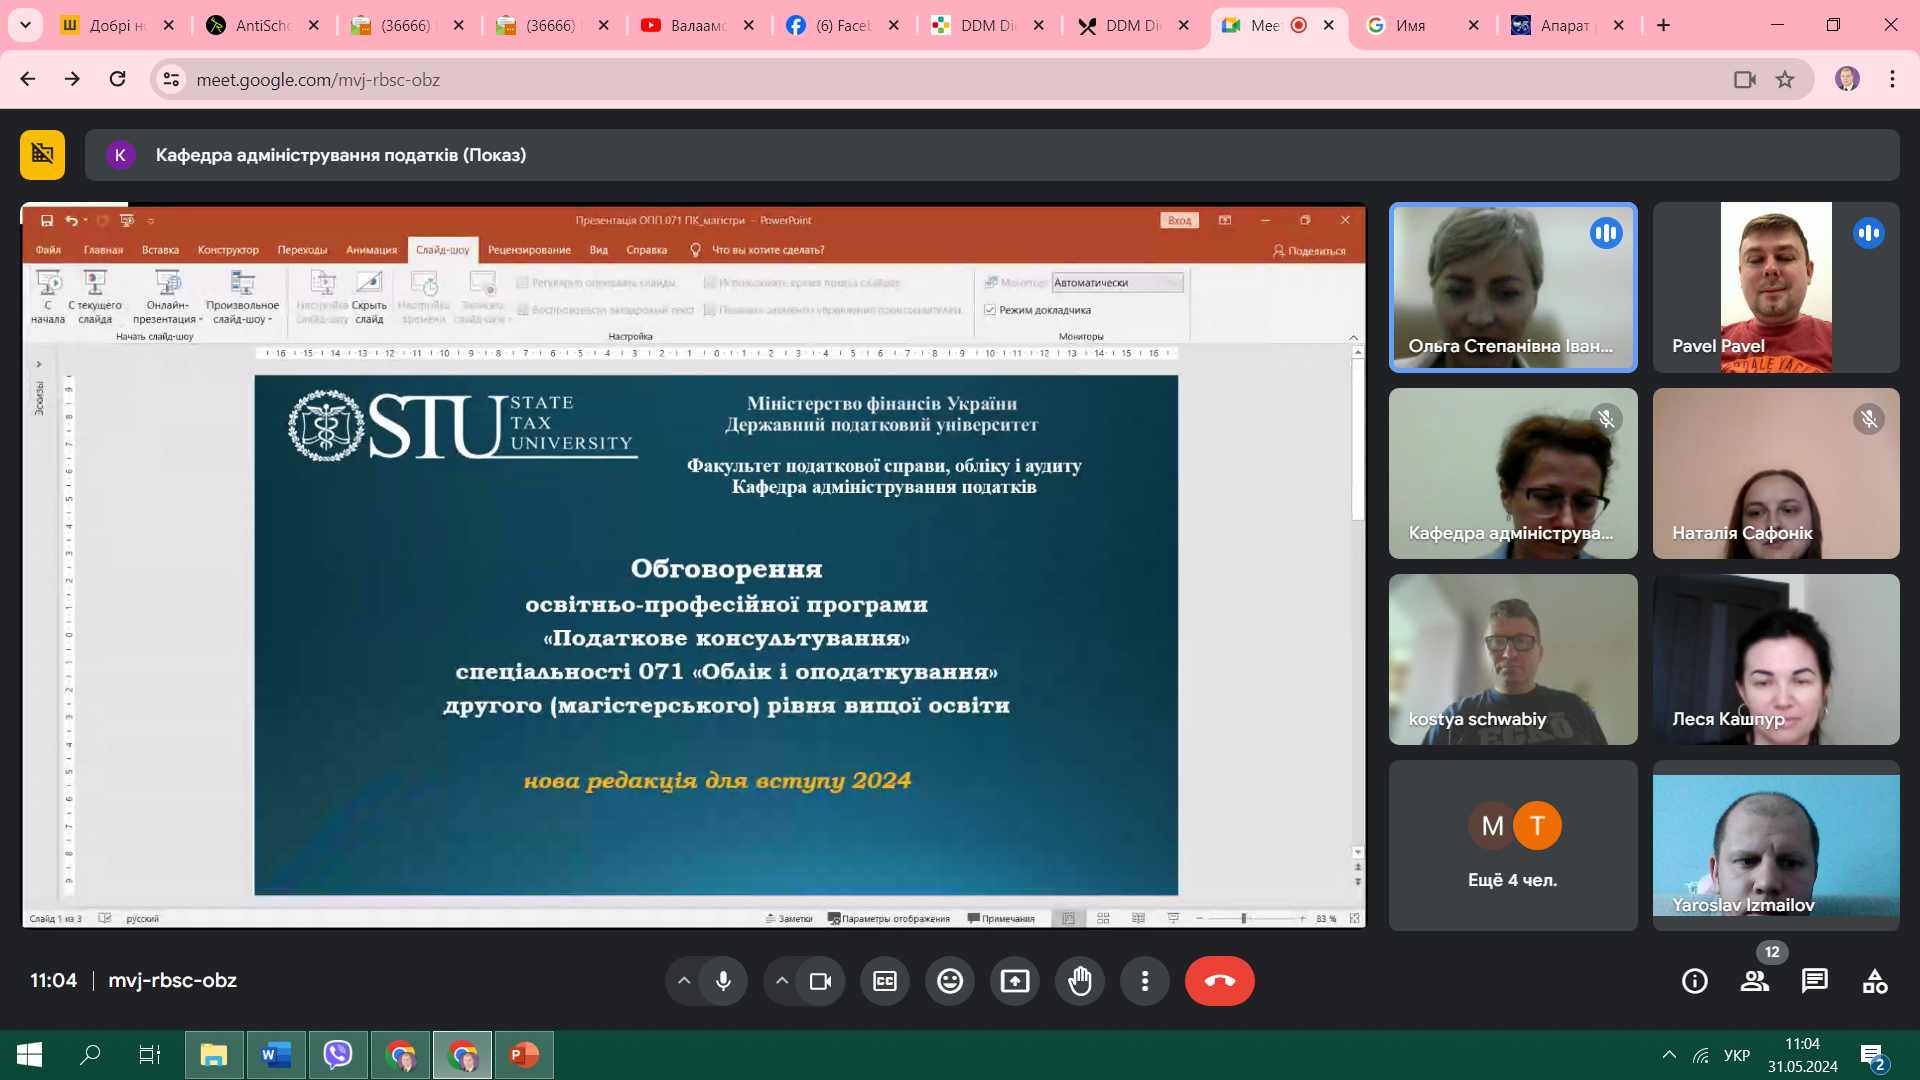Leave call with red hang-up button
Image resolution: width=1920 pixels, height=1080 pixels.
point(1220,981)
